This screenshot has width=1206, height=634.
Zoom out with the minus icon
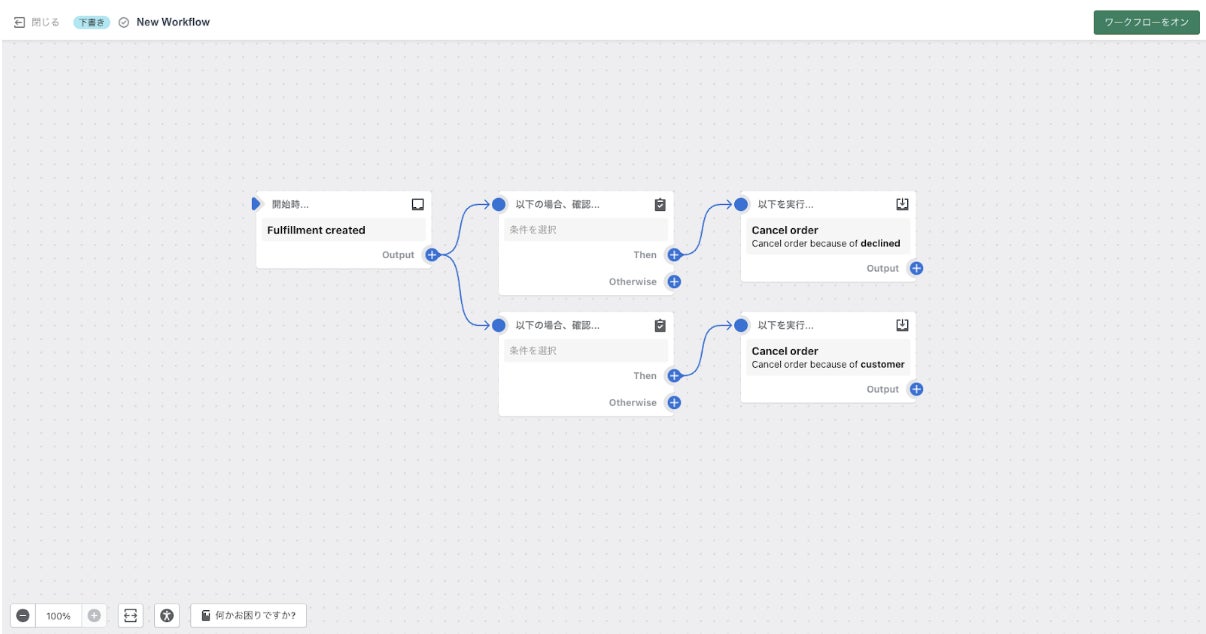point(23,616)
